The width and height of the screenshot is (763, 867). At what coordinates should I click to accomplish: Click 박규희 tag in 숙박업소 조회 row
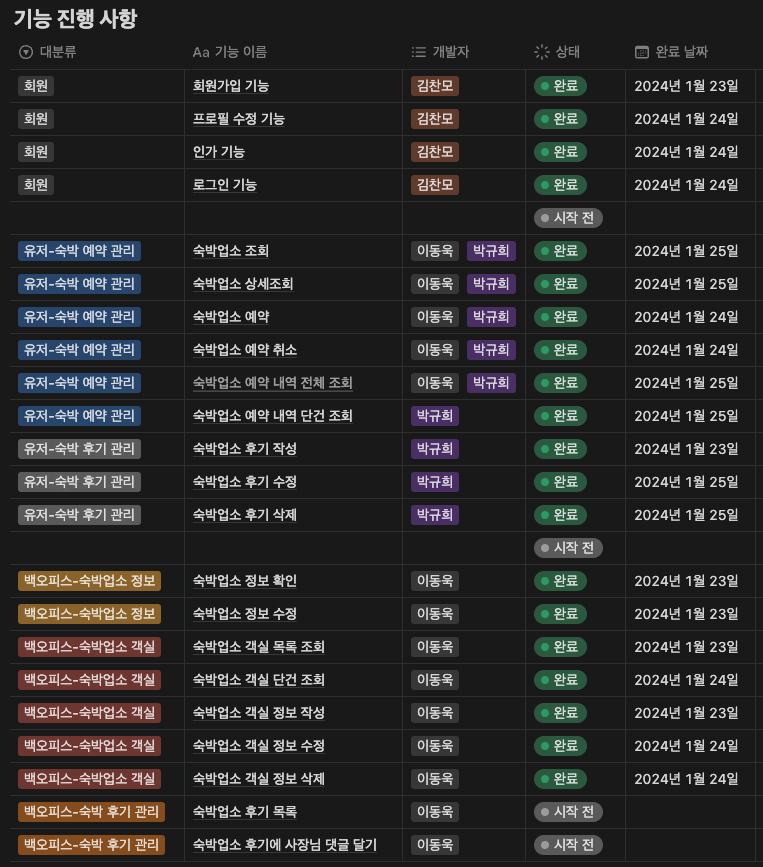(x=491, y=251)
